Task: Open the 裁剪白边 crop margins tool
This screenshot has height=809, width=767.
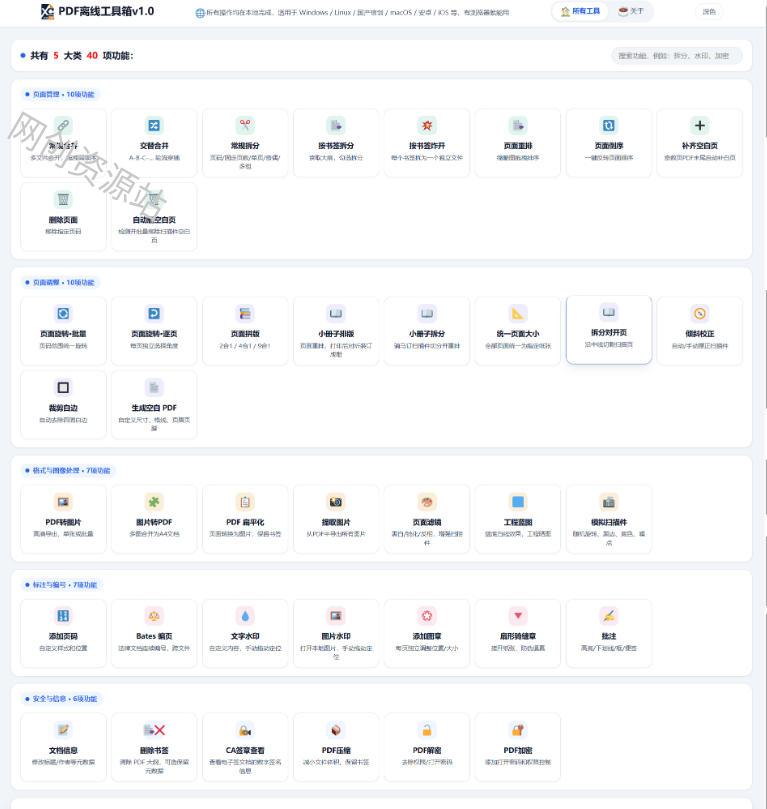Action: (x=63, y=405)
